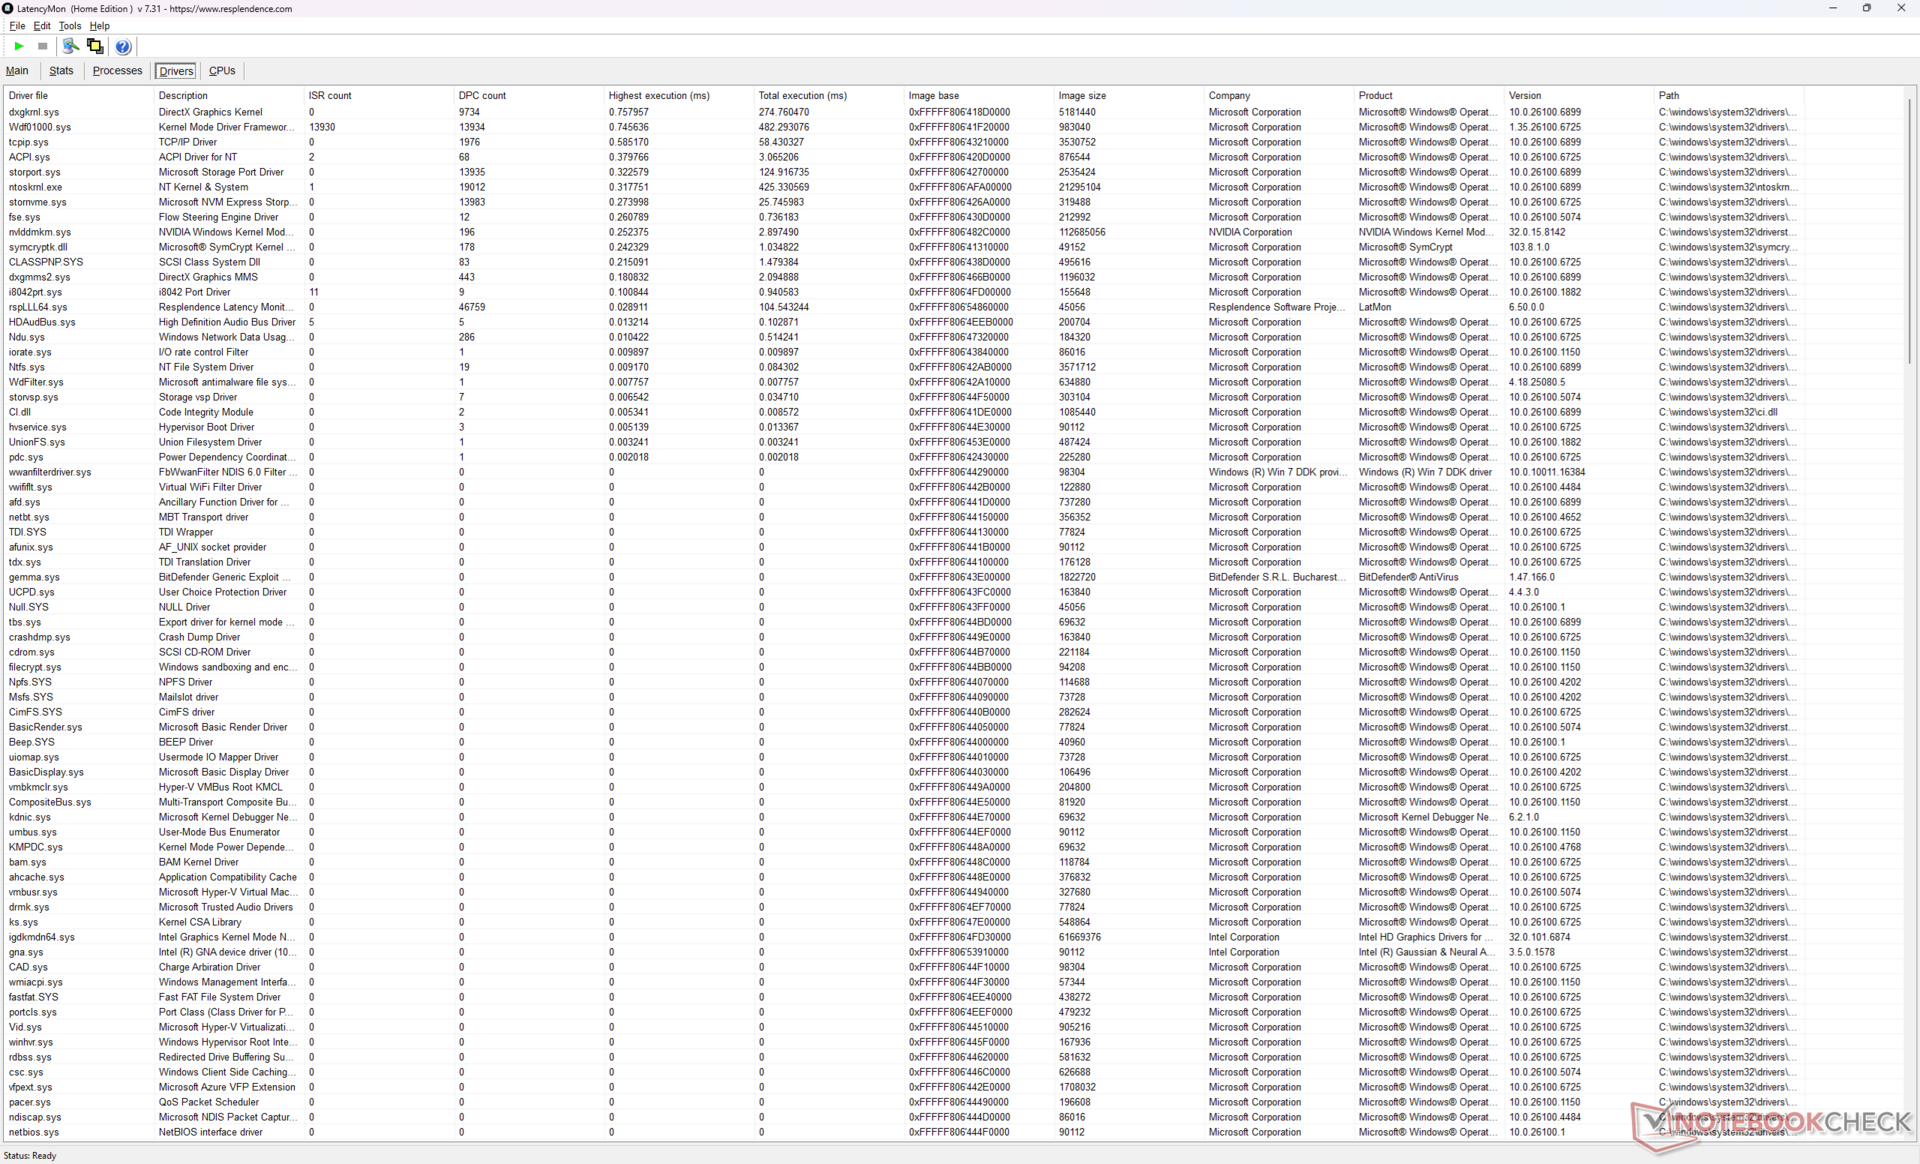The height and width of the screenshot is (1164, 1920).
Task: Click the yellow overlapping squares toolbar icon
Action: click(95, 46)
